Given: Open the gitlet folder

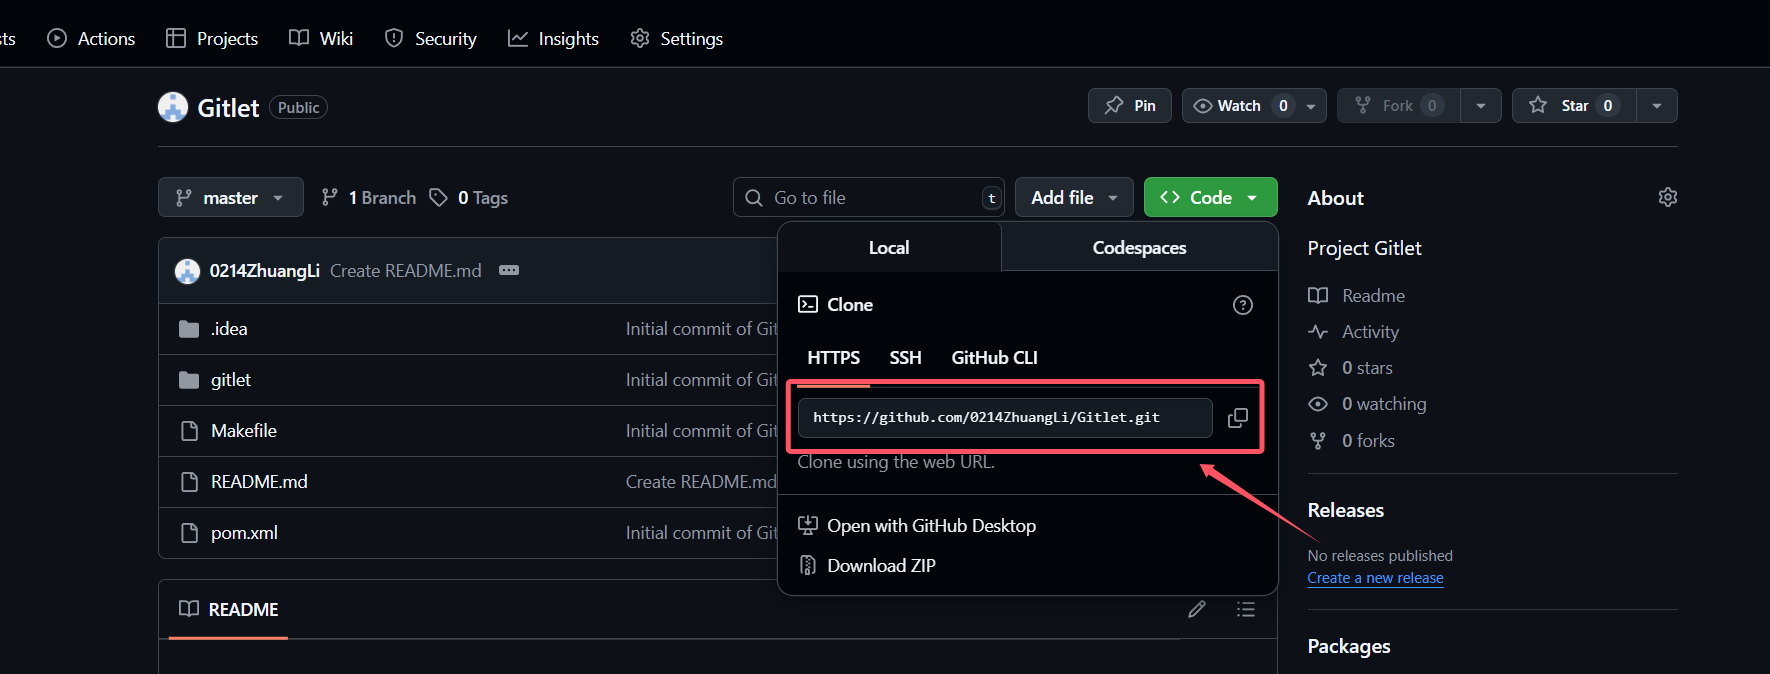Looking at the screenshot, I should (x=231, y=380).
